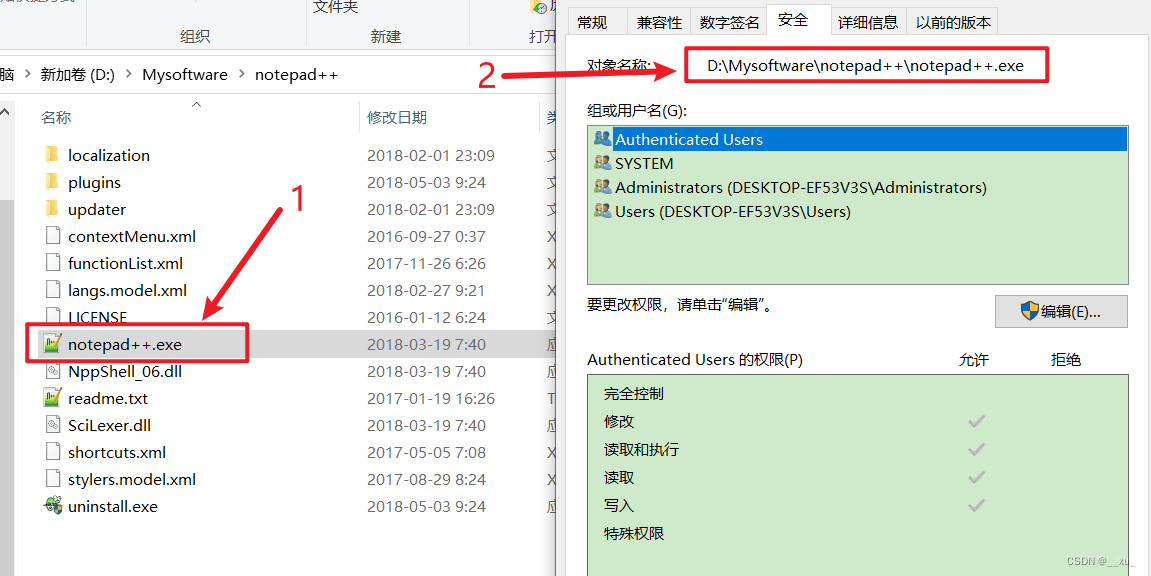Select the stylers.model.xml file name

coord(131,479)
